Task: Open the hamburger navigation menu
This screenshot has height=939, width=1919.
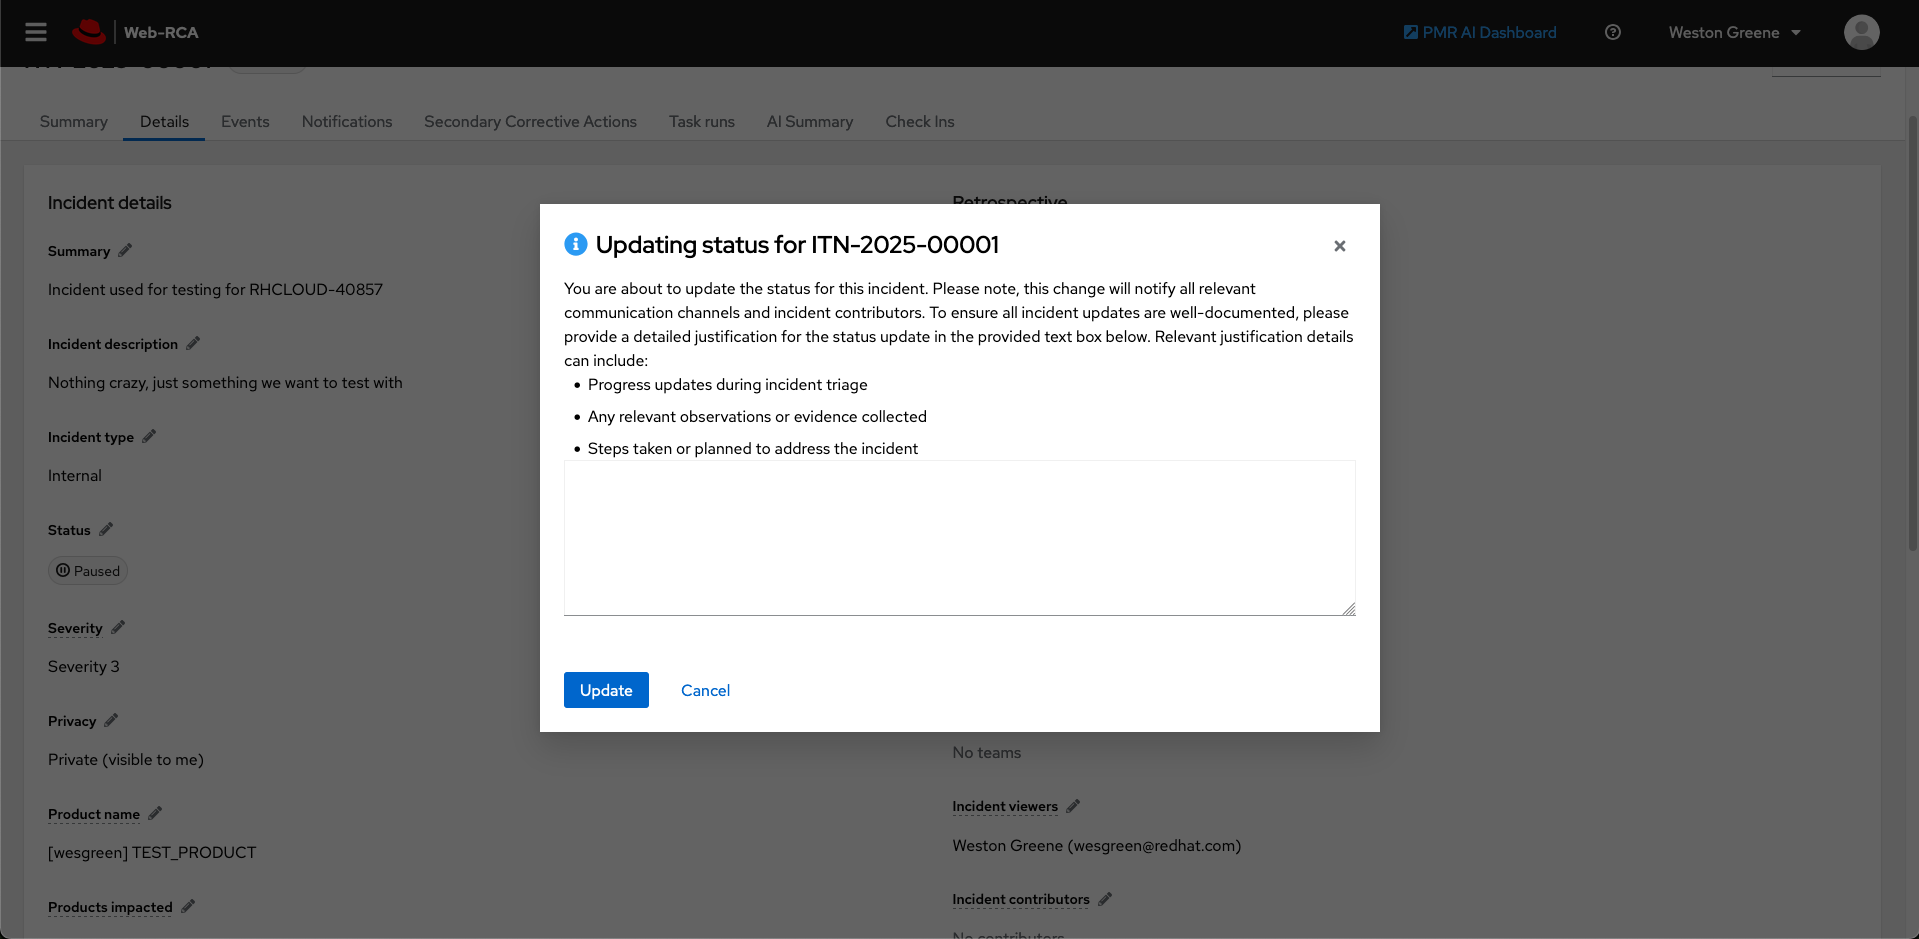Action: [x=36, y=32]
